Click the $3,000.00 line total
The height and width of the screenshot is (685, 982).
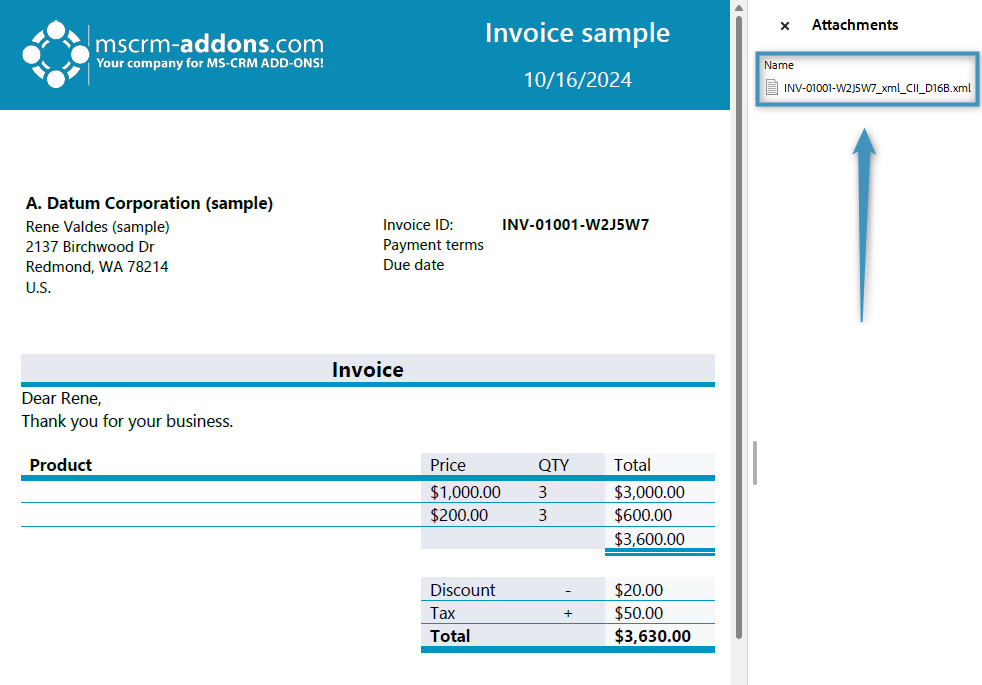tap(649, 492)
